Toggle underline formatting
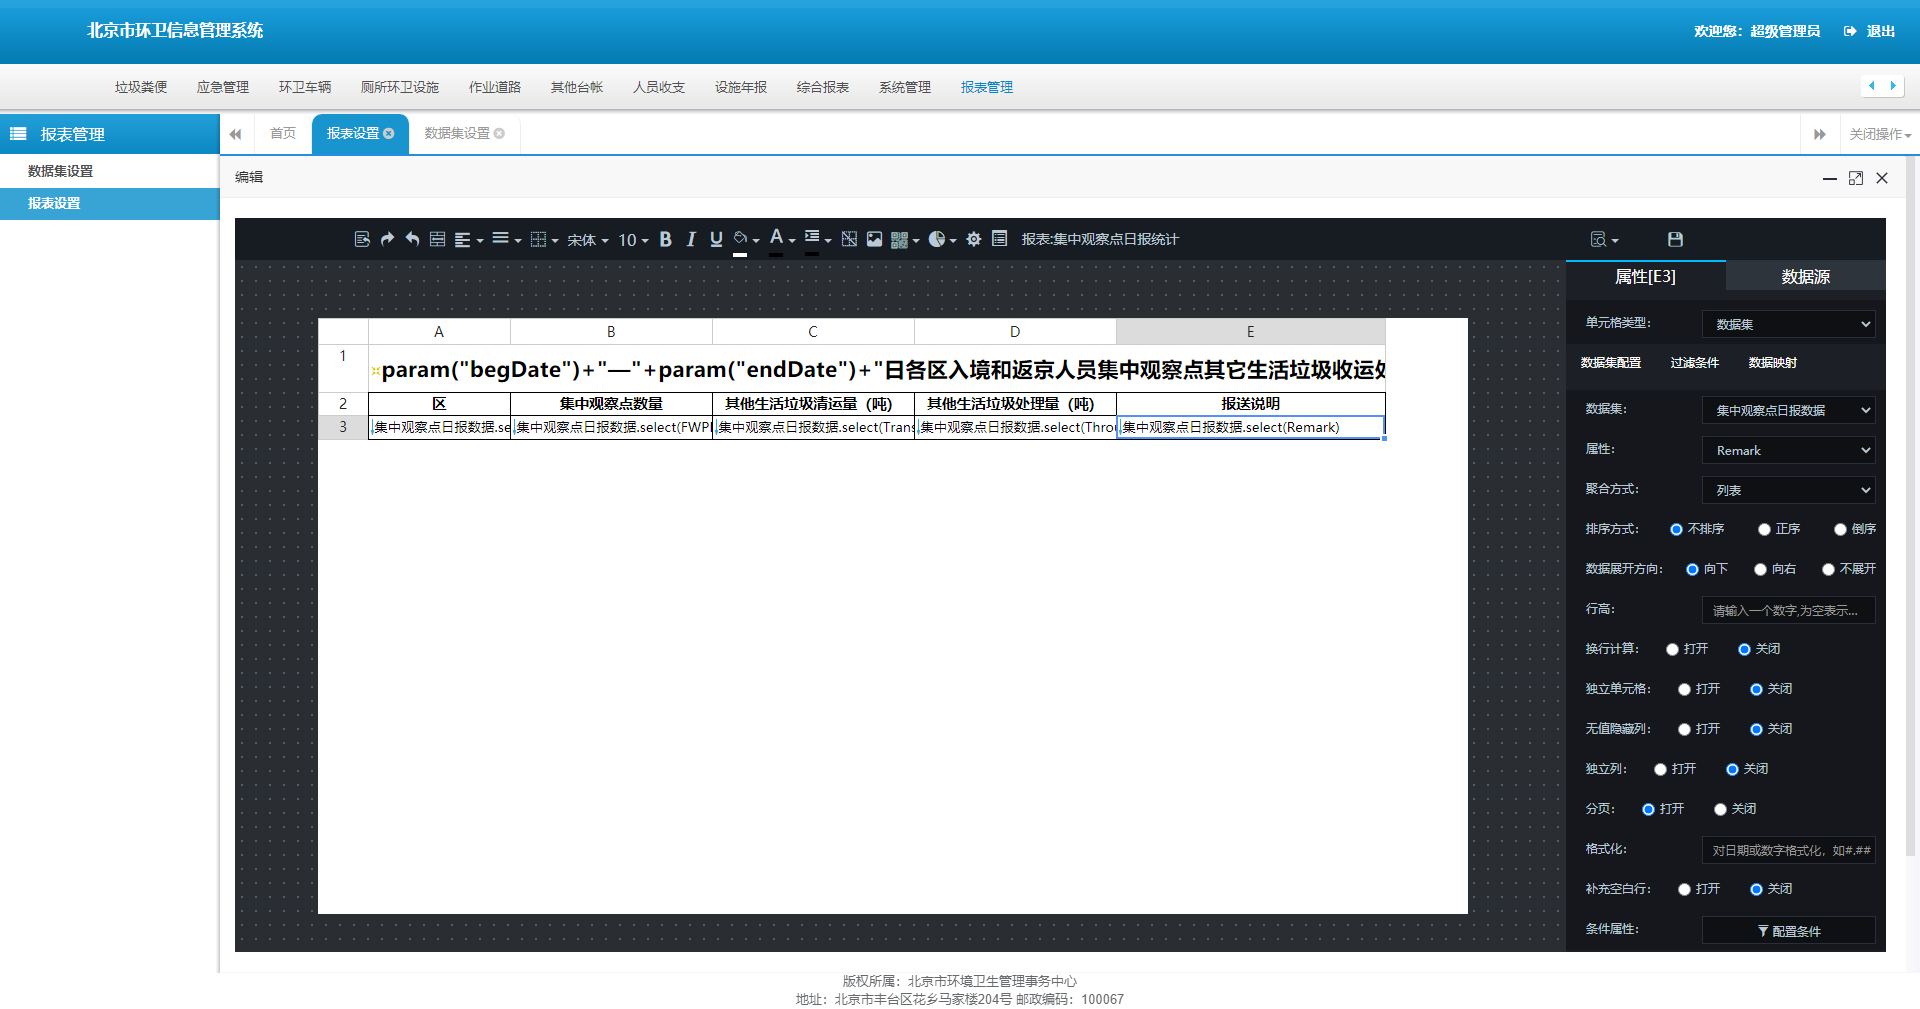 tap(716, 239)
